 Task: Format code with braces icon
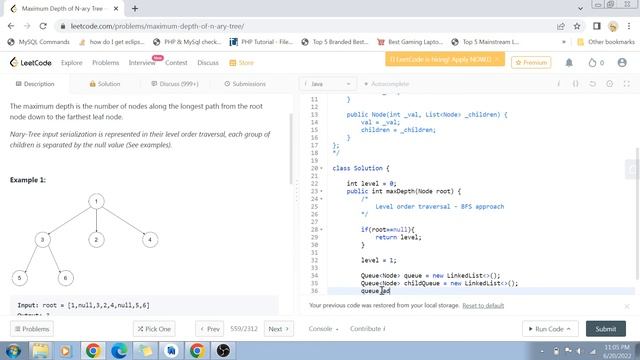coord(576,84)
